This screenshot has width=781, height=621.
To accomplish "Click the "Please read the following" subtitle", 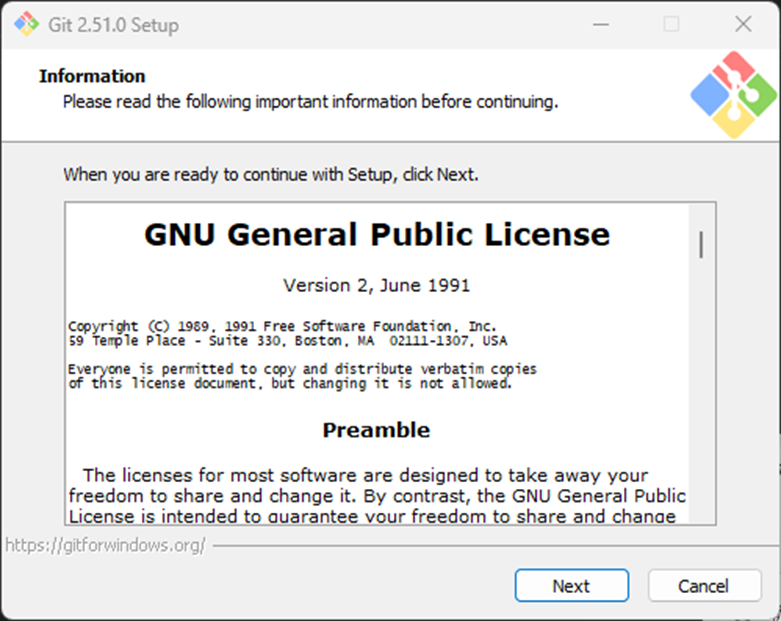I will [310, 102].
